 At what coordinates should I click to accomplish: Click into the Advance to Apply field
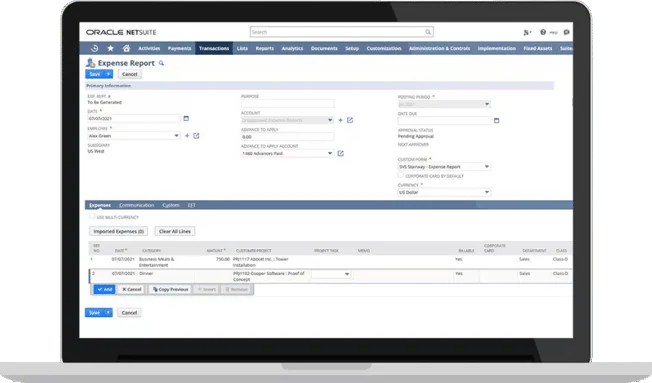pyautogui.click(x=288, y=137)
